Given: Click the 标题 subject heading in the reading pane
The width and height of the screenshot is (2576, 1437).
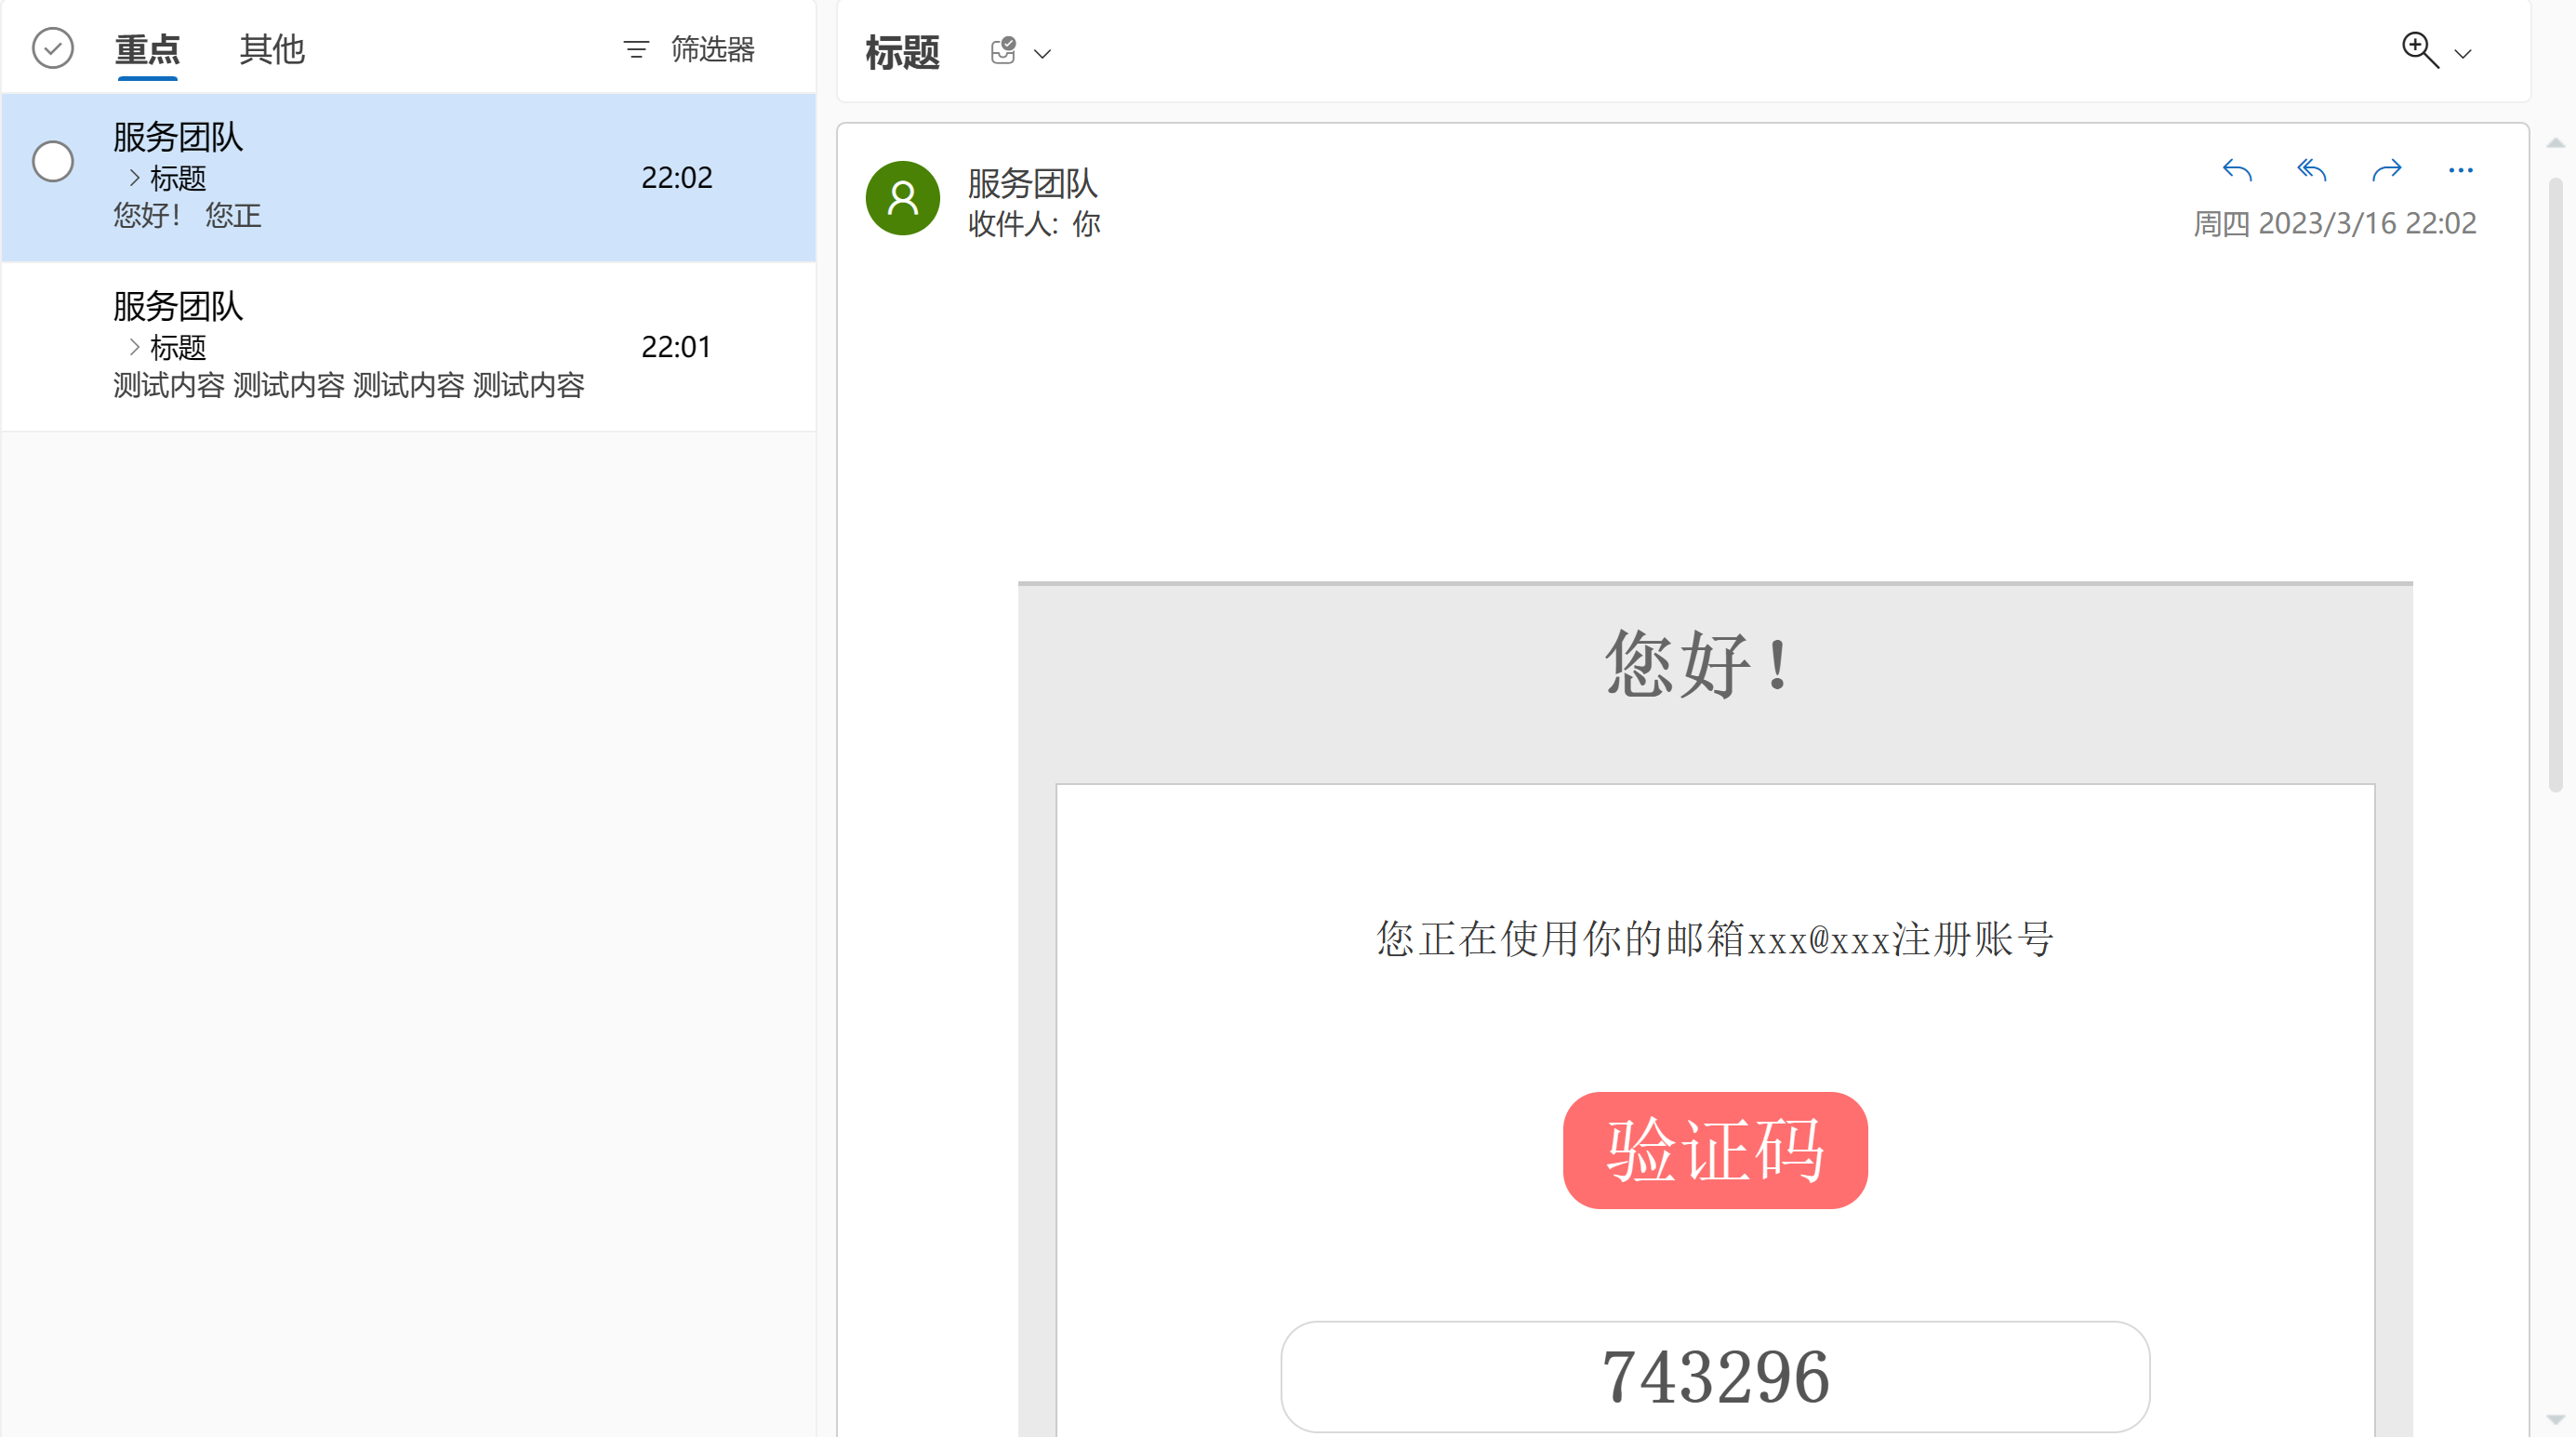Looking at the screenshot, I should 903,52.
